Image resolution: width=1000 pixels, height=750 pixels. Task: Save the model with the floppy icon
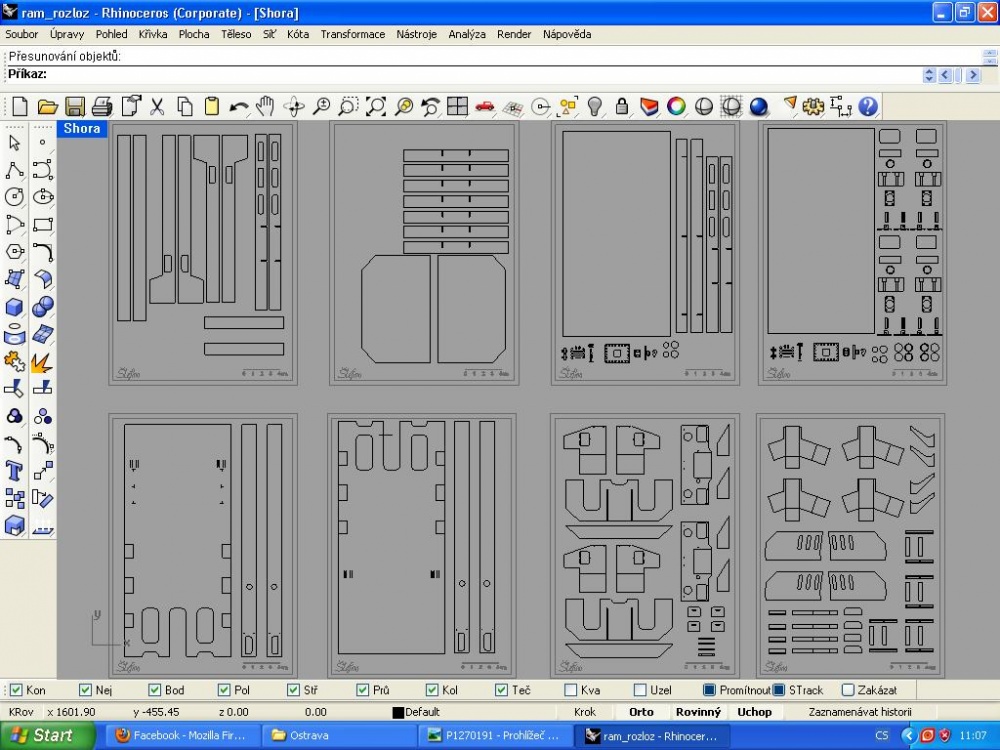75,107
